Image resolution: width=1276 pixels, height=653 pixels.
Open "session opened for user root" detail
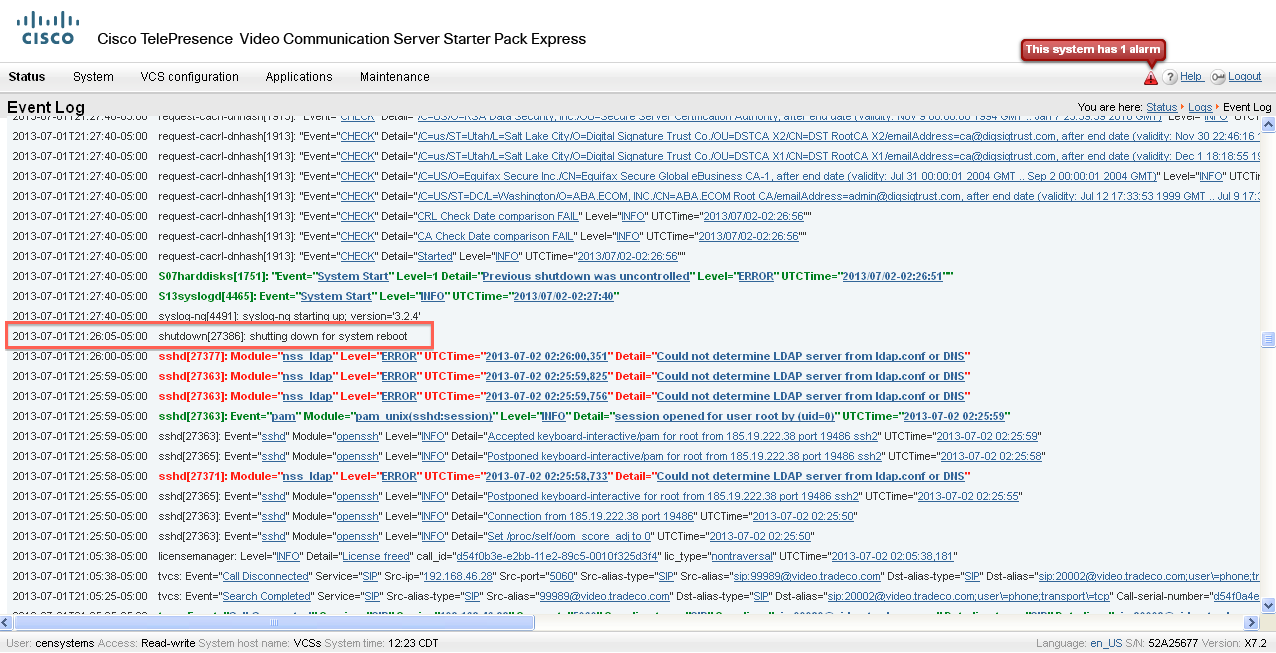(723, 416)
